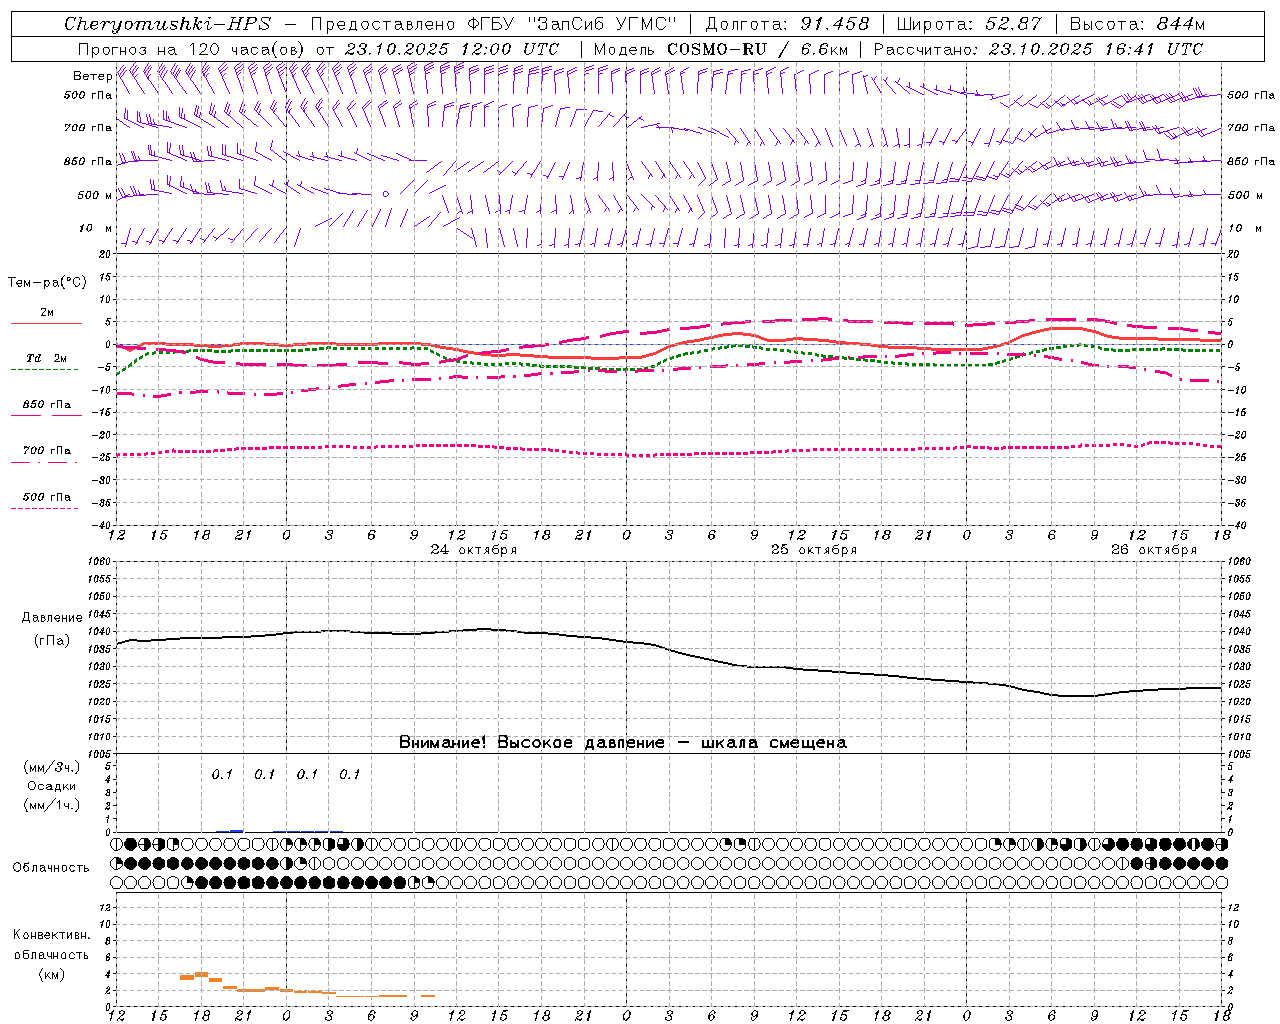This screenshot has height=1024, width=1280.
Task: Click the Td 2м dew point legend entry
Action: click(x=46, y=358)
